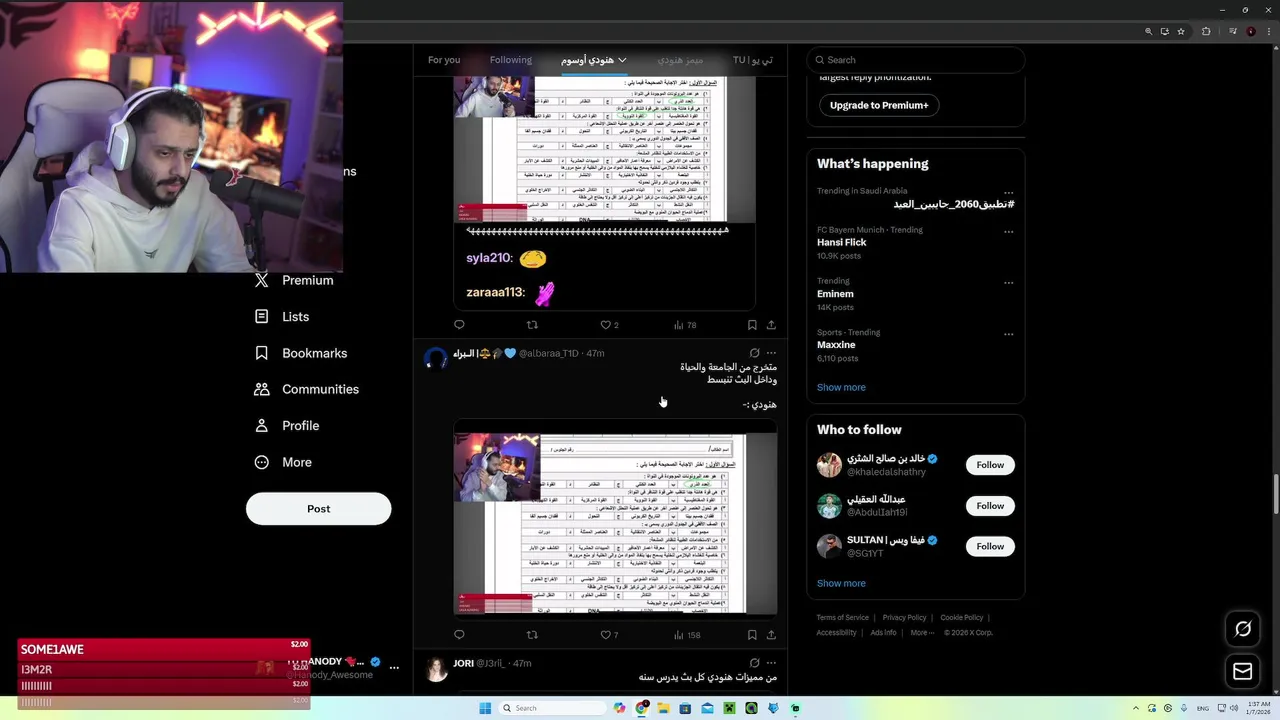Focus the X Search field
The height and width of the screenshot is (720, 1280).
[x=916, y=60]
